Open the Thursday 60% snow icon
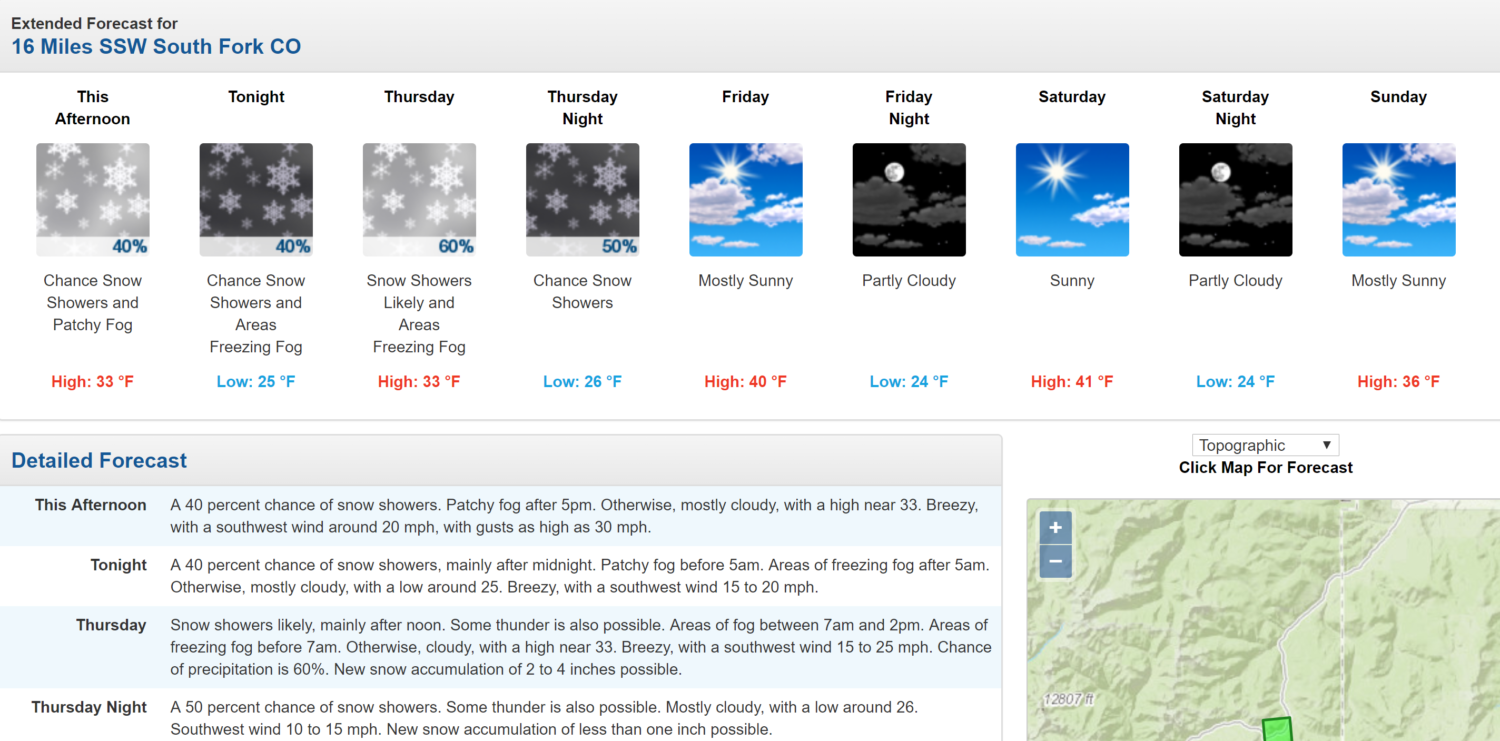 coord(419,200)
